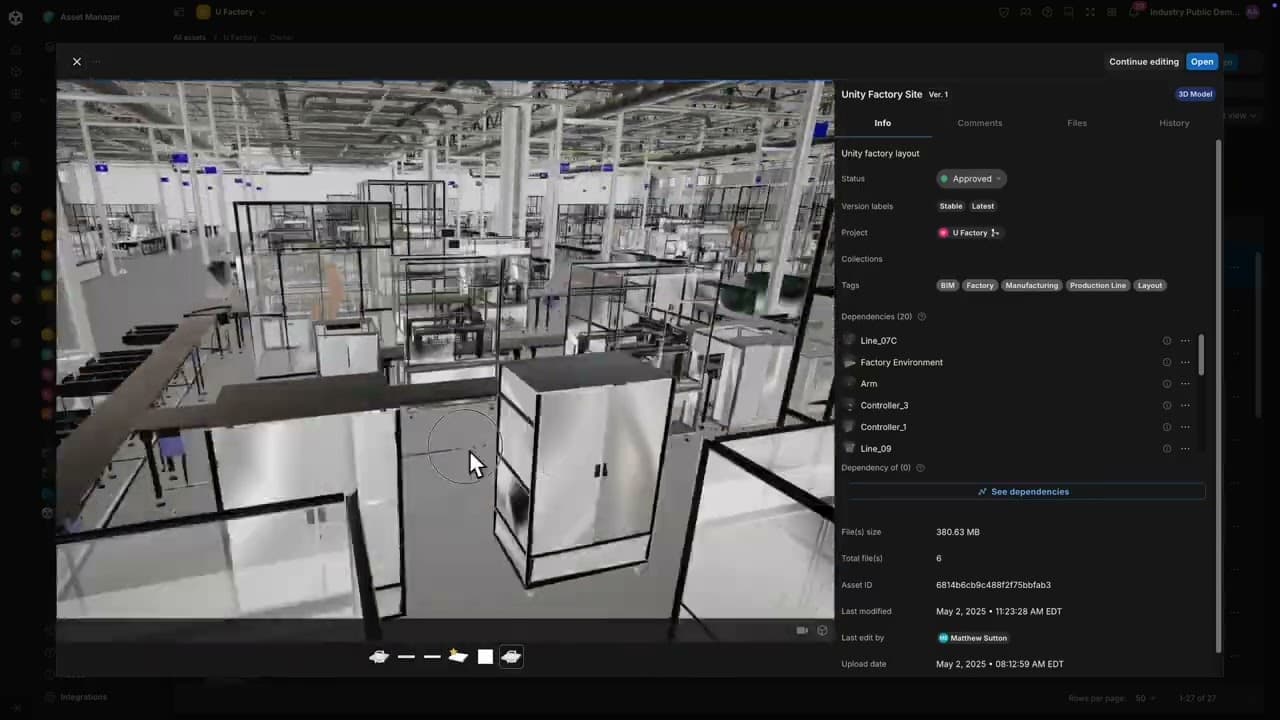The height and width of the screenshot is (720, 1280).
Task: Open more options for Controller_3
Action: point(1185,405)
